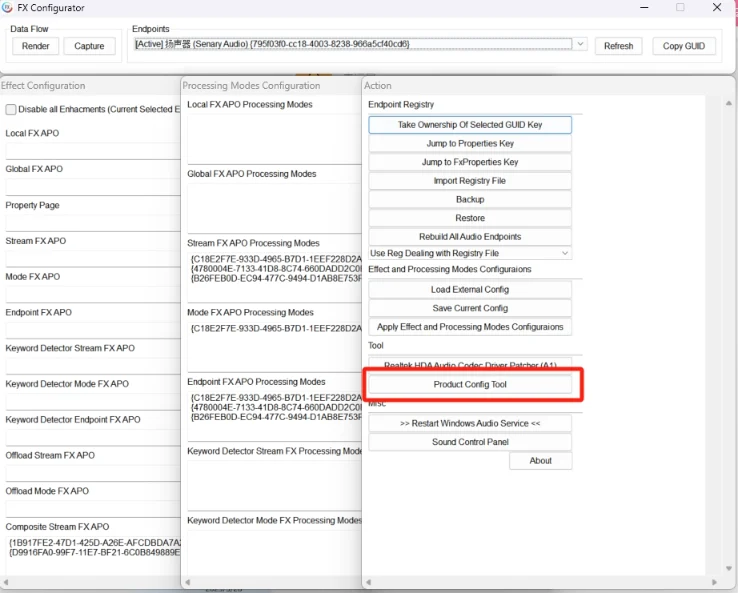This screenshot has height=593, width=738.
Task: Click Restart Windows Audio Service button
Action: [x=470, y=423]
